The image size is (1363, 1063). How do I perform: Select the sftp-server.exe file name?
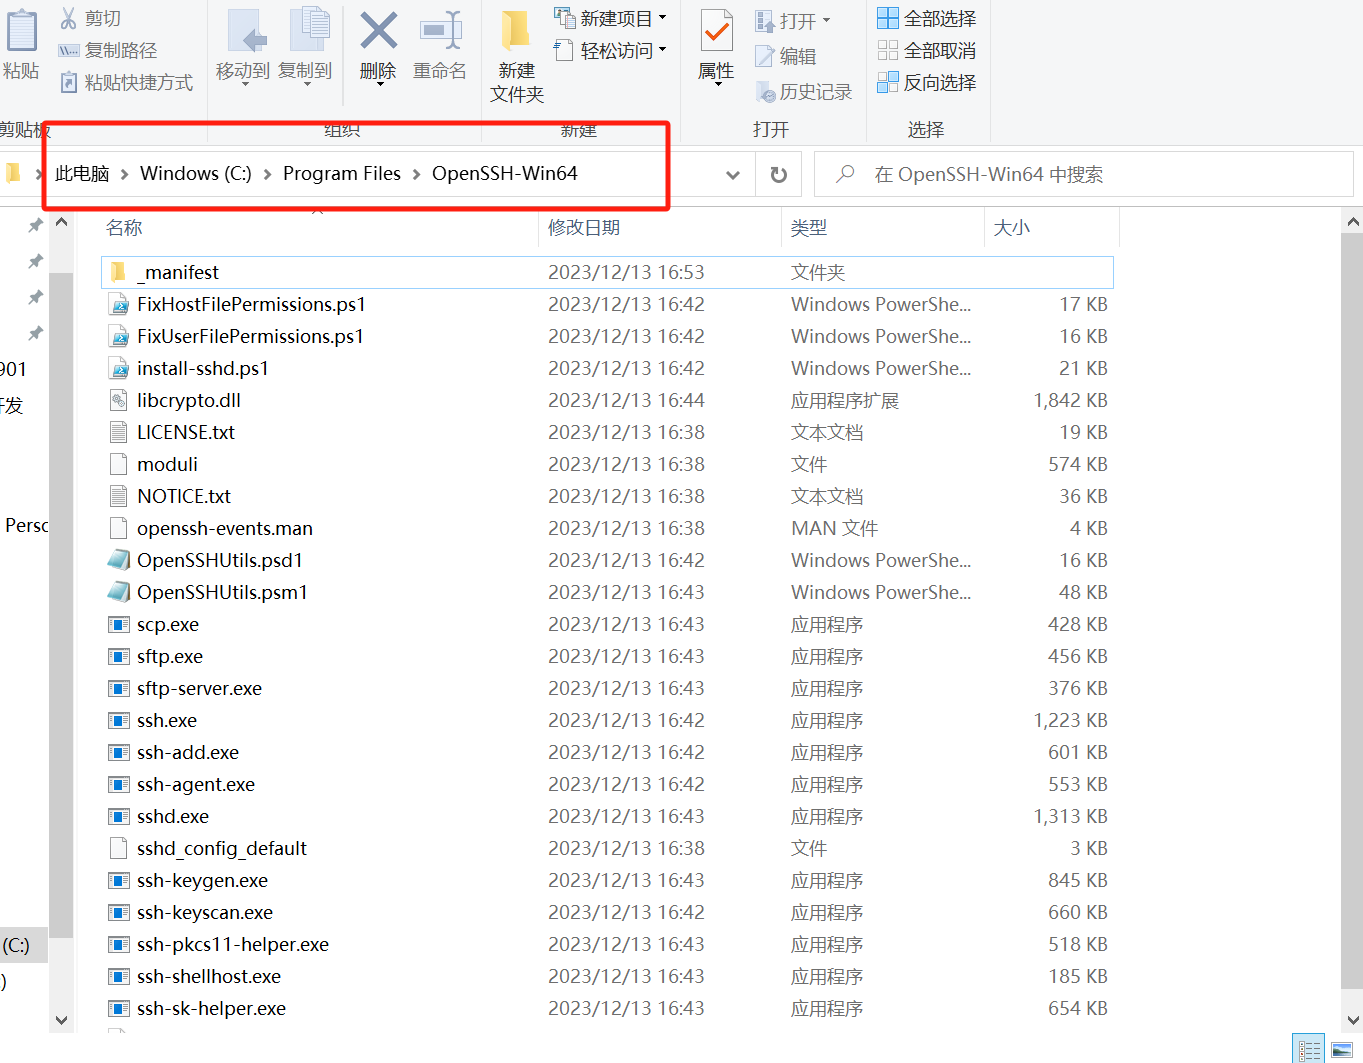pyautogui.click(x=199, y=688)
